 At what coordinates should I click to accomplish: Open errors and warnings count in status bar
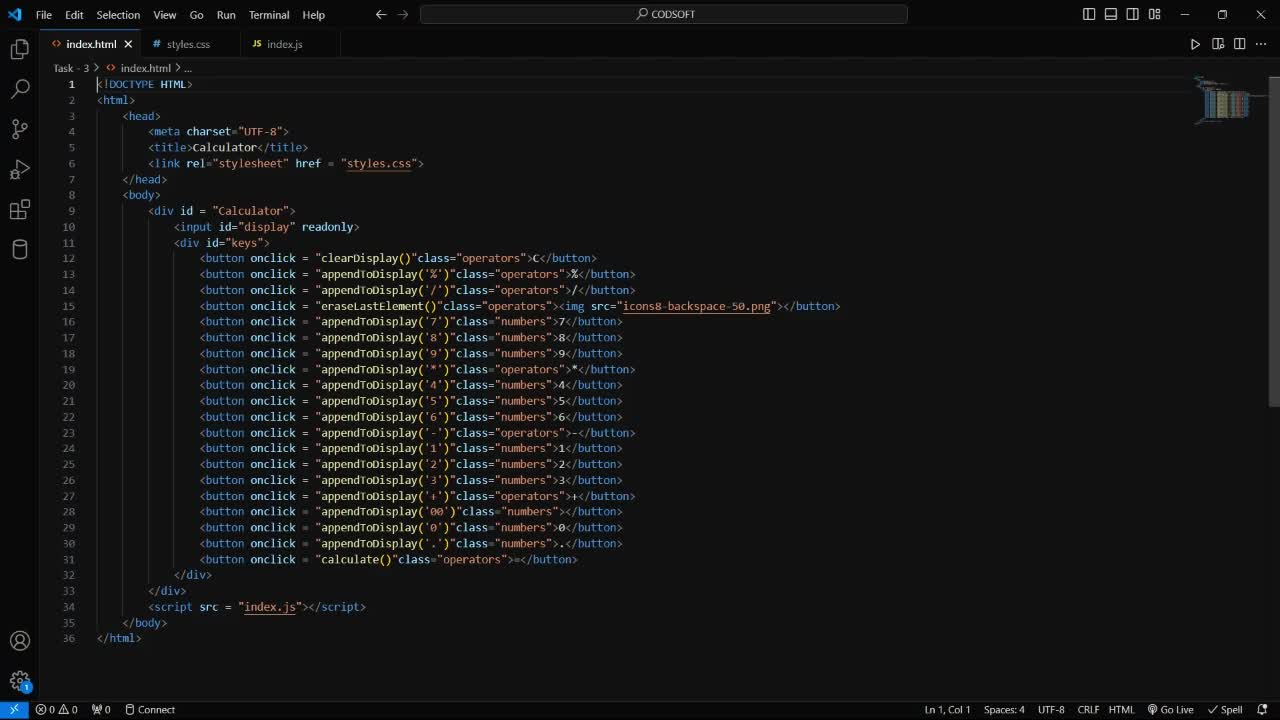coord(56,710)
